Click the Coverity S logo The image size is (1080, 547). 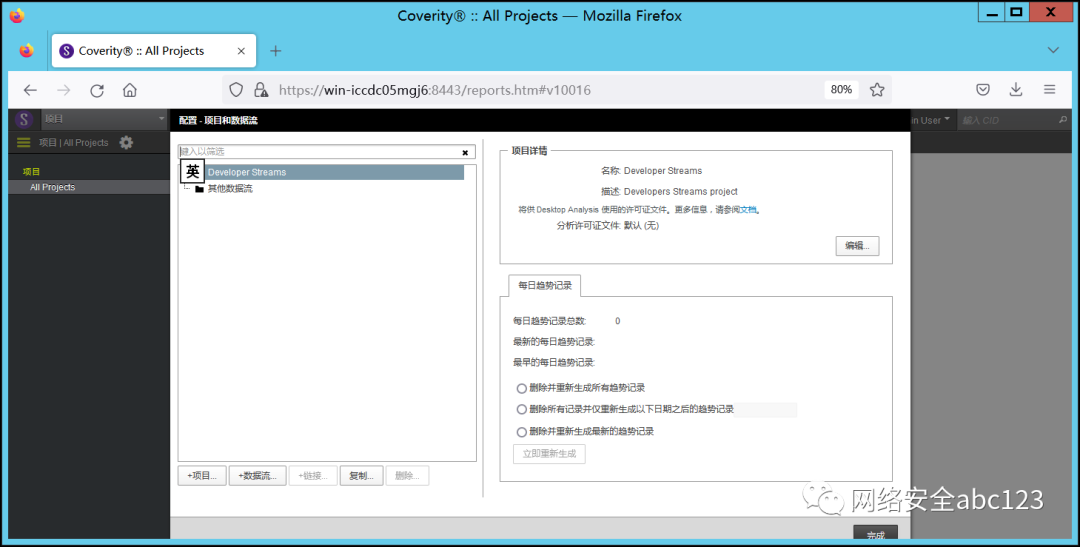24,120
